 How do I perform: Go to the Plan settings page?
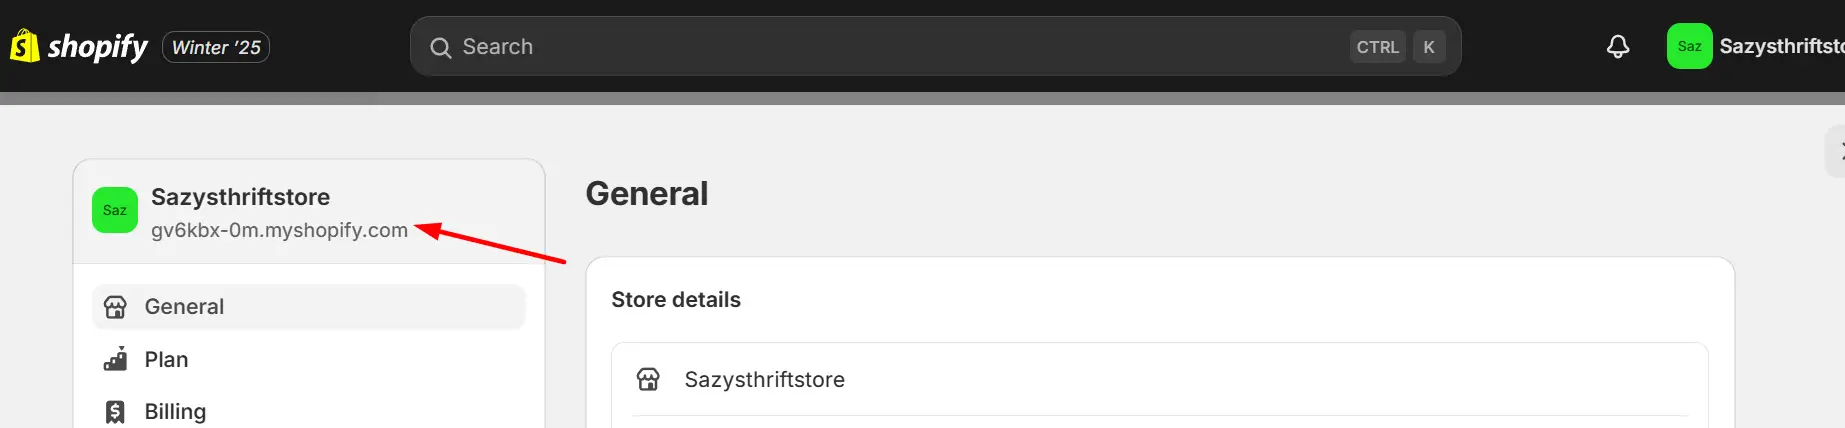pos(166,359)
